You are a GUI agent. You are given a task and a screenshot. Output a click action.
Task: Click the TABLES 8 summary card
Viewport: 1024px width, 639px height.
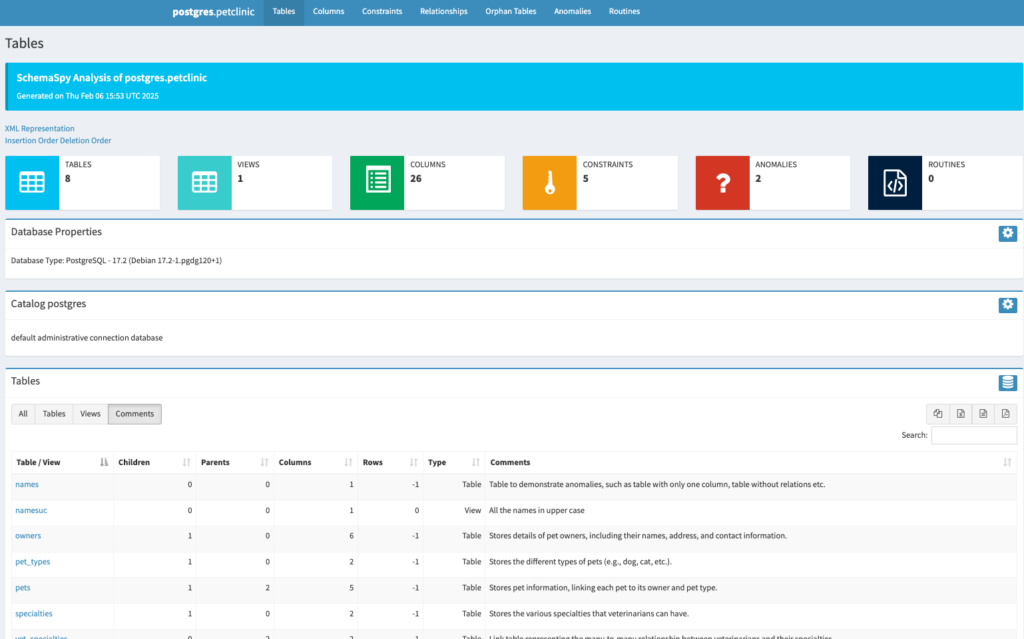[x=82, y=182]
